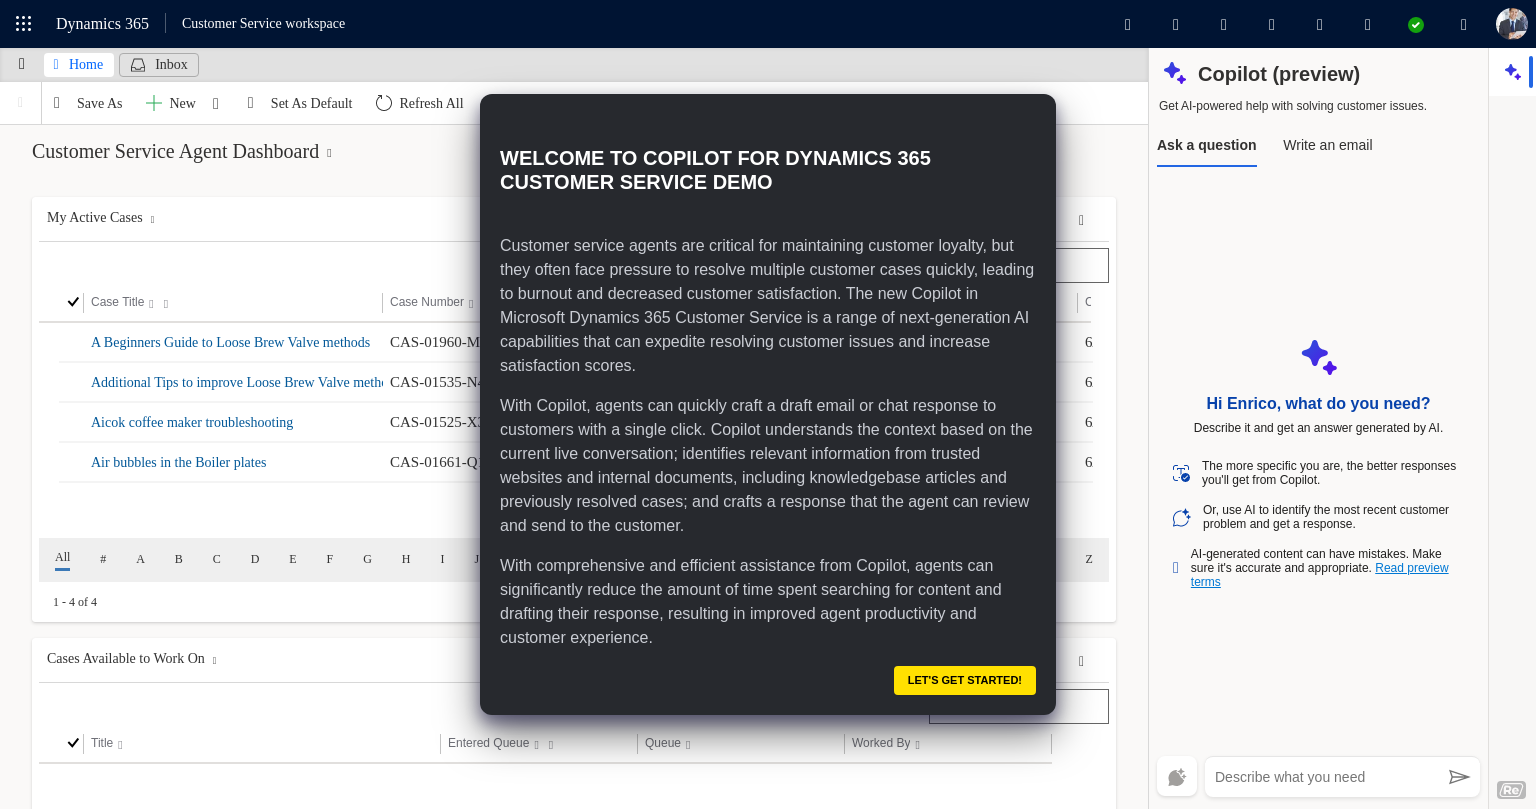Open the Customer Service Agent Dashboard selector
Viewport: 1536px width, 809px height.
329,153
